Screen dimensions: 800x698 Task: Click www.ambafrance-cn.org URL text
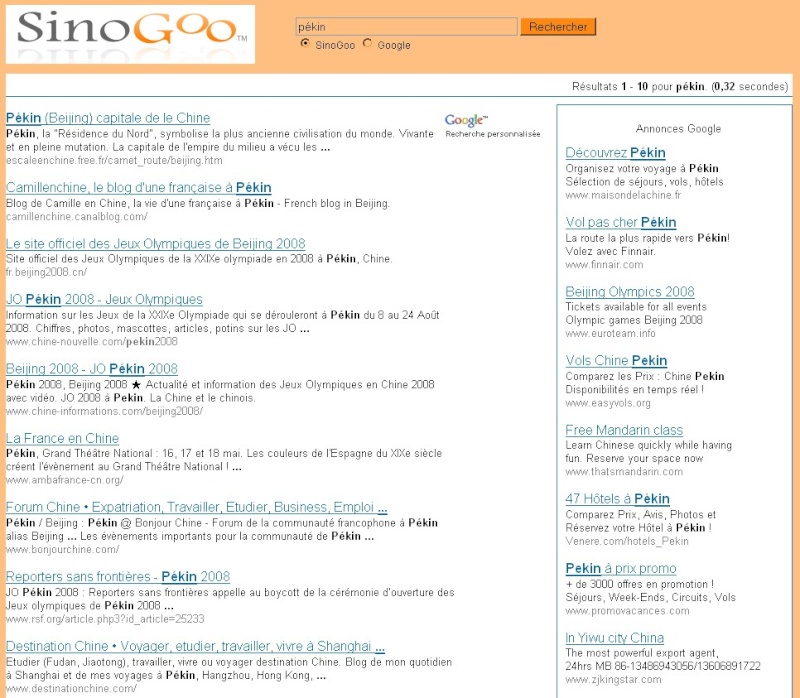[64, 480]
